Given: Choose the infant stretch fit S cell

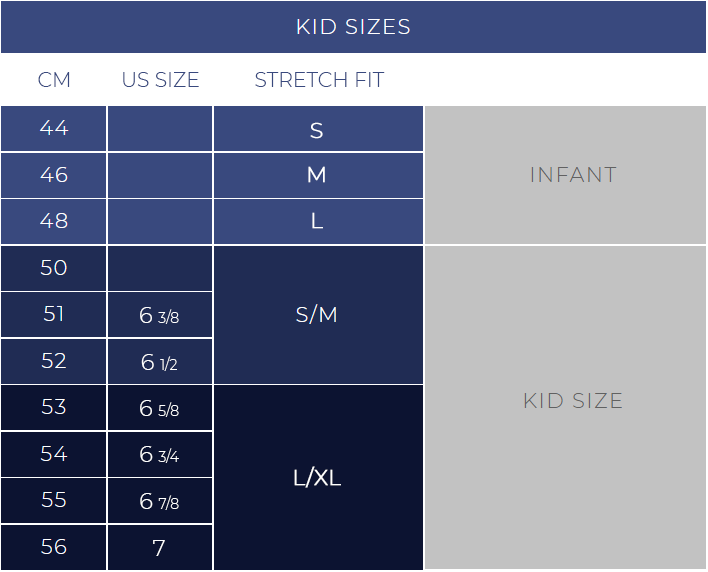Looking at the screenshot, I should (318, 129).
